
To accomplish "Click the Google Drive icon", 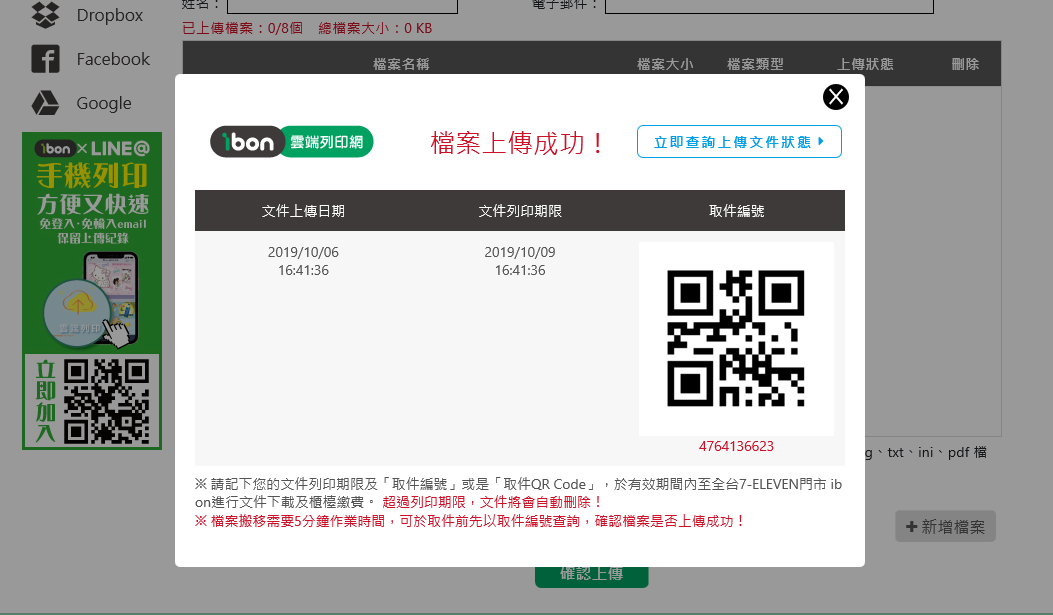I will click(45, 103).
